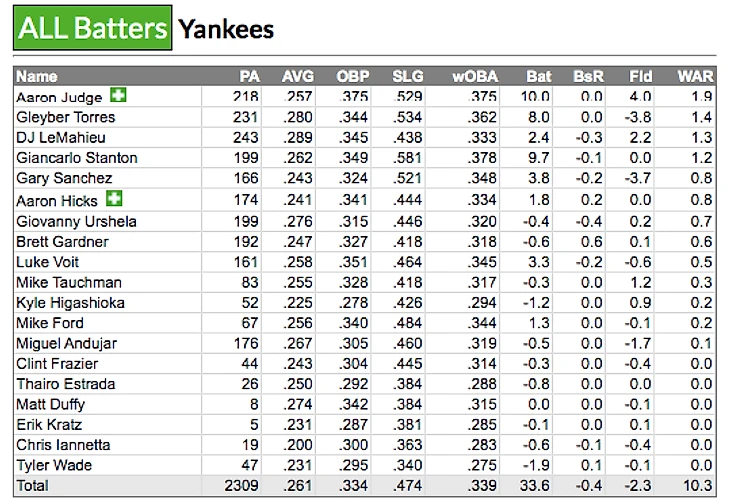This screenshot has height=501, width=730.
Task: Open Brett Gardner's player page
Action: (62, 241)
